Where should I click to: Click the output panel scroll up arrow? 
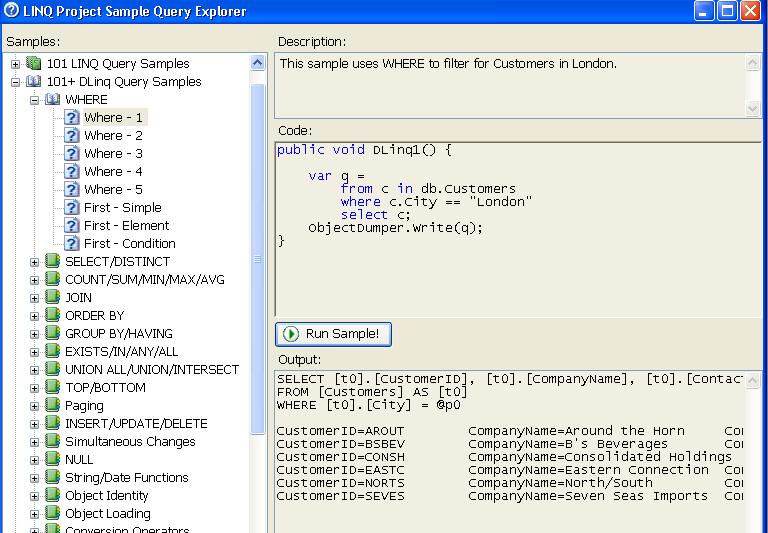(753, 380)
